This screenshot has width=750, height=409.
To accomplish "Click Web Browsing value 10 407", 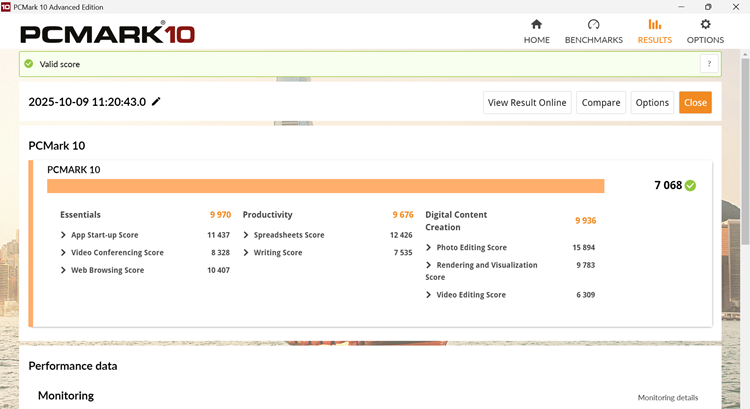I will 218,270.
